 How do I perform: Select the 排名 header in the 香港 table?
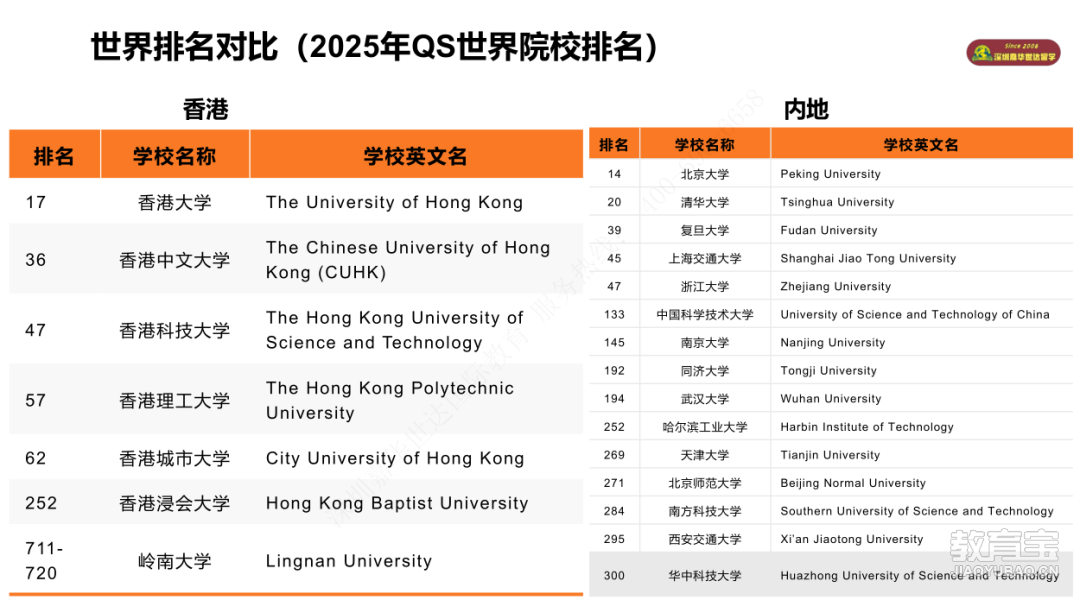click(54, 156)
